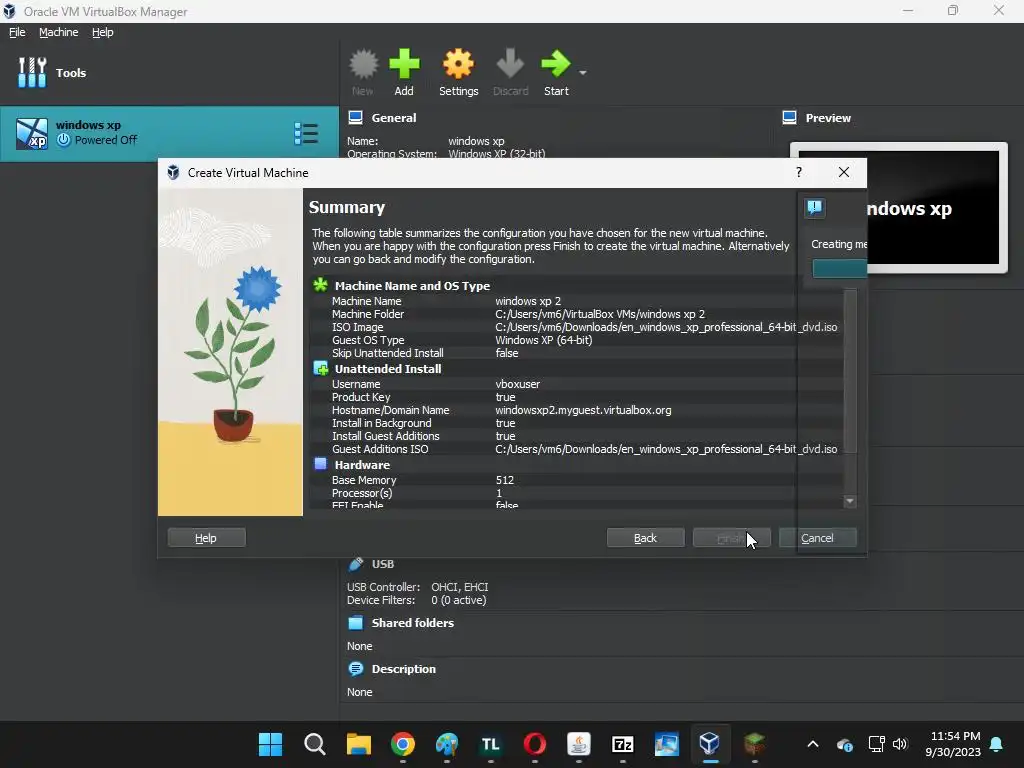Click the Username value vboxuser
Viewport: 1024px width, 768px height.
click(517, 384)
